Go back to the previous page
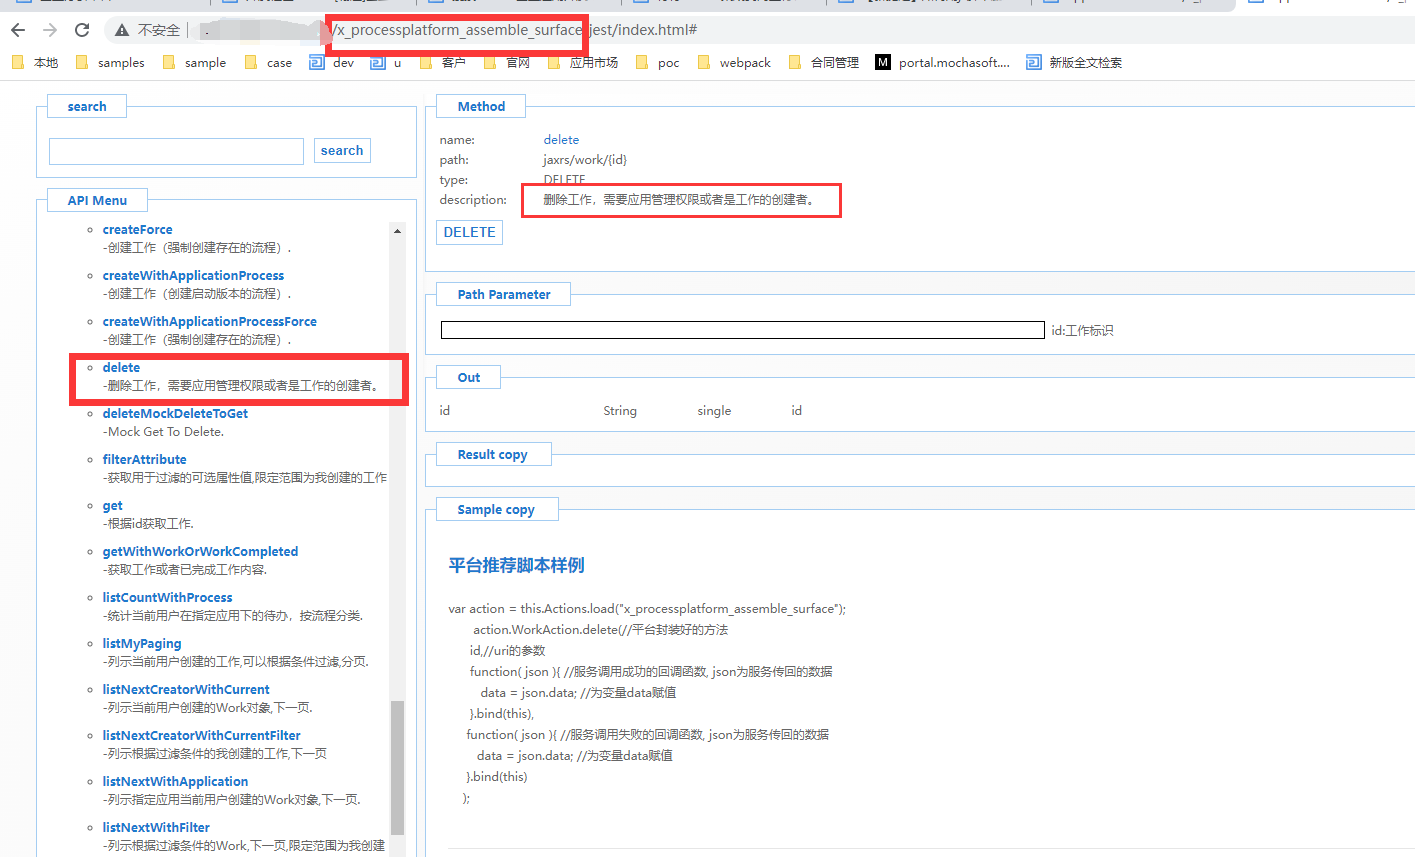 pos(18,30)
